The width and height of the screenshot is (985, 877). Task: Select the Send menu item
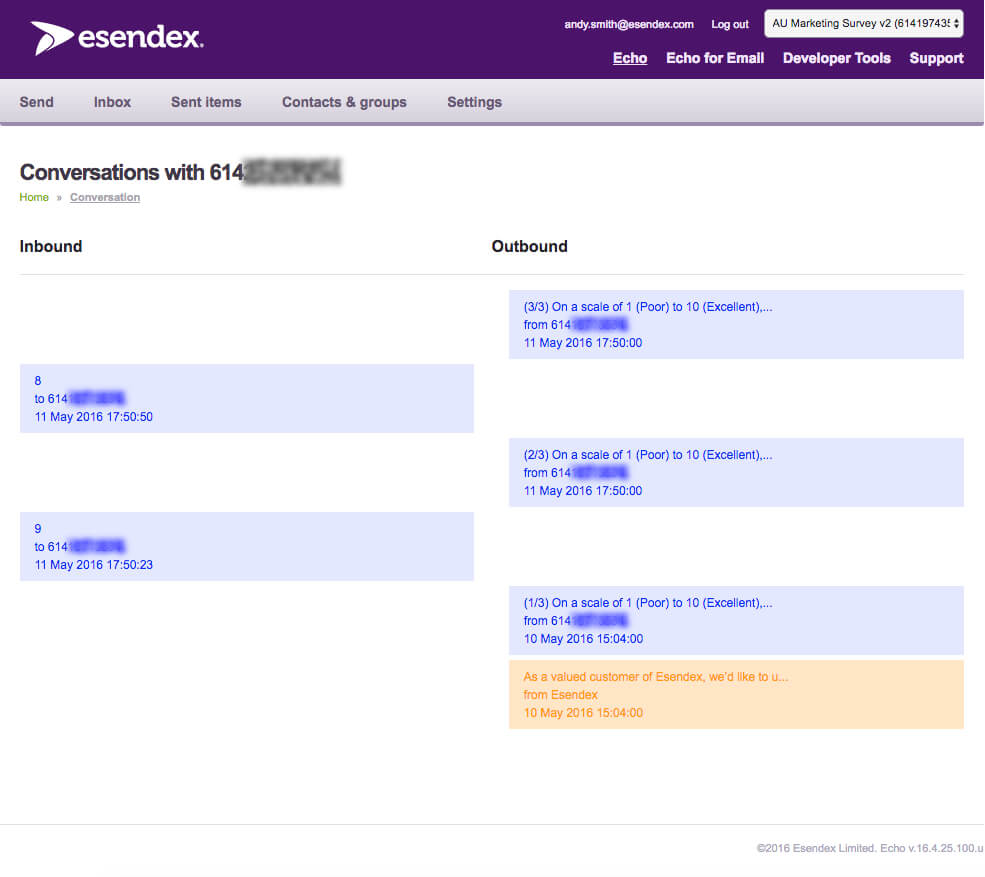[x=37, y=102]
